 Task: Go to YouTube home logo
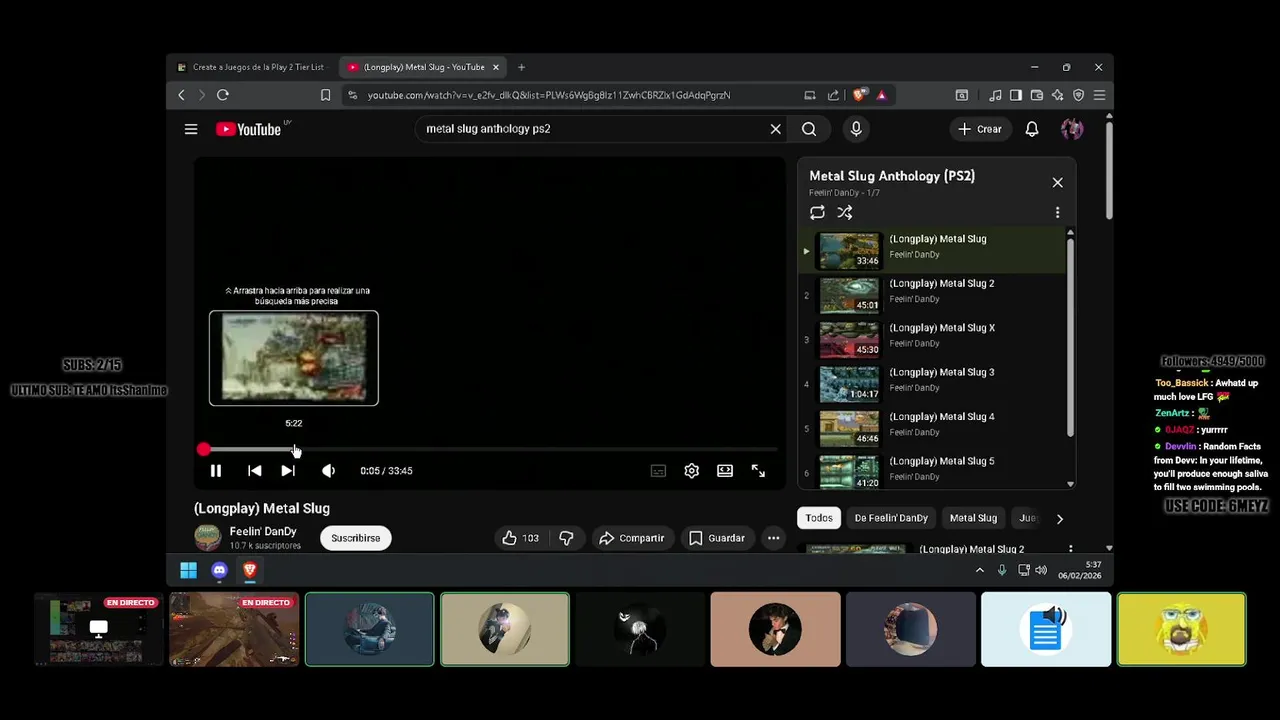pos(249,129)
